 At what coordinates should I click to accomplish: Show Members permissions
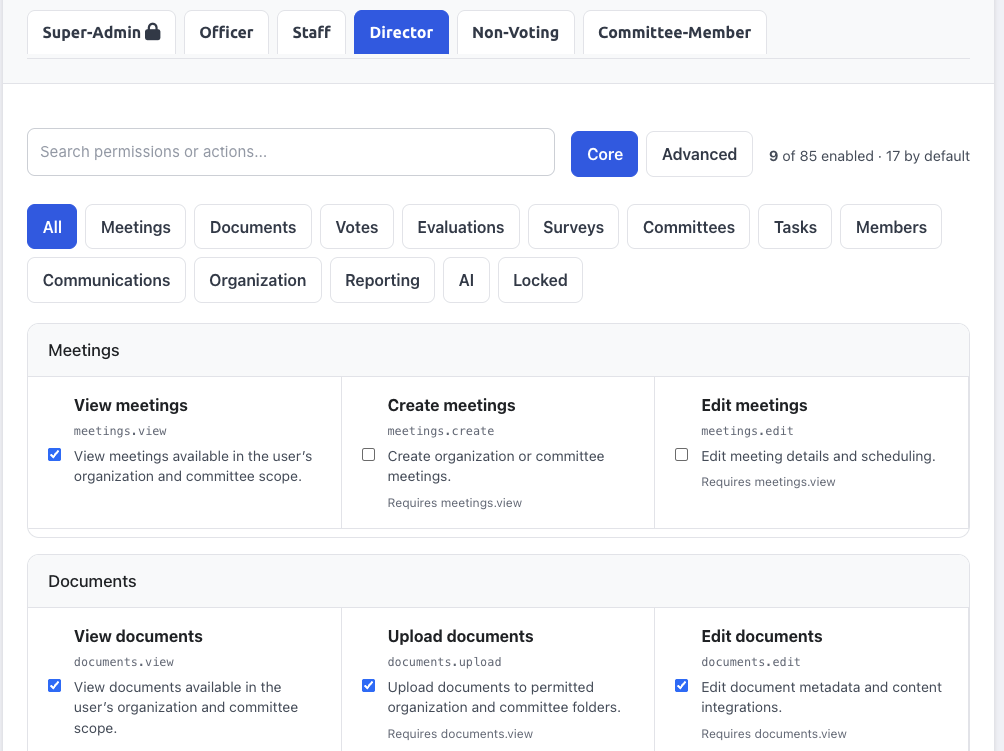click(x=891, y=227)
